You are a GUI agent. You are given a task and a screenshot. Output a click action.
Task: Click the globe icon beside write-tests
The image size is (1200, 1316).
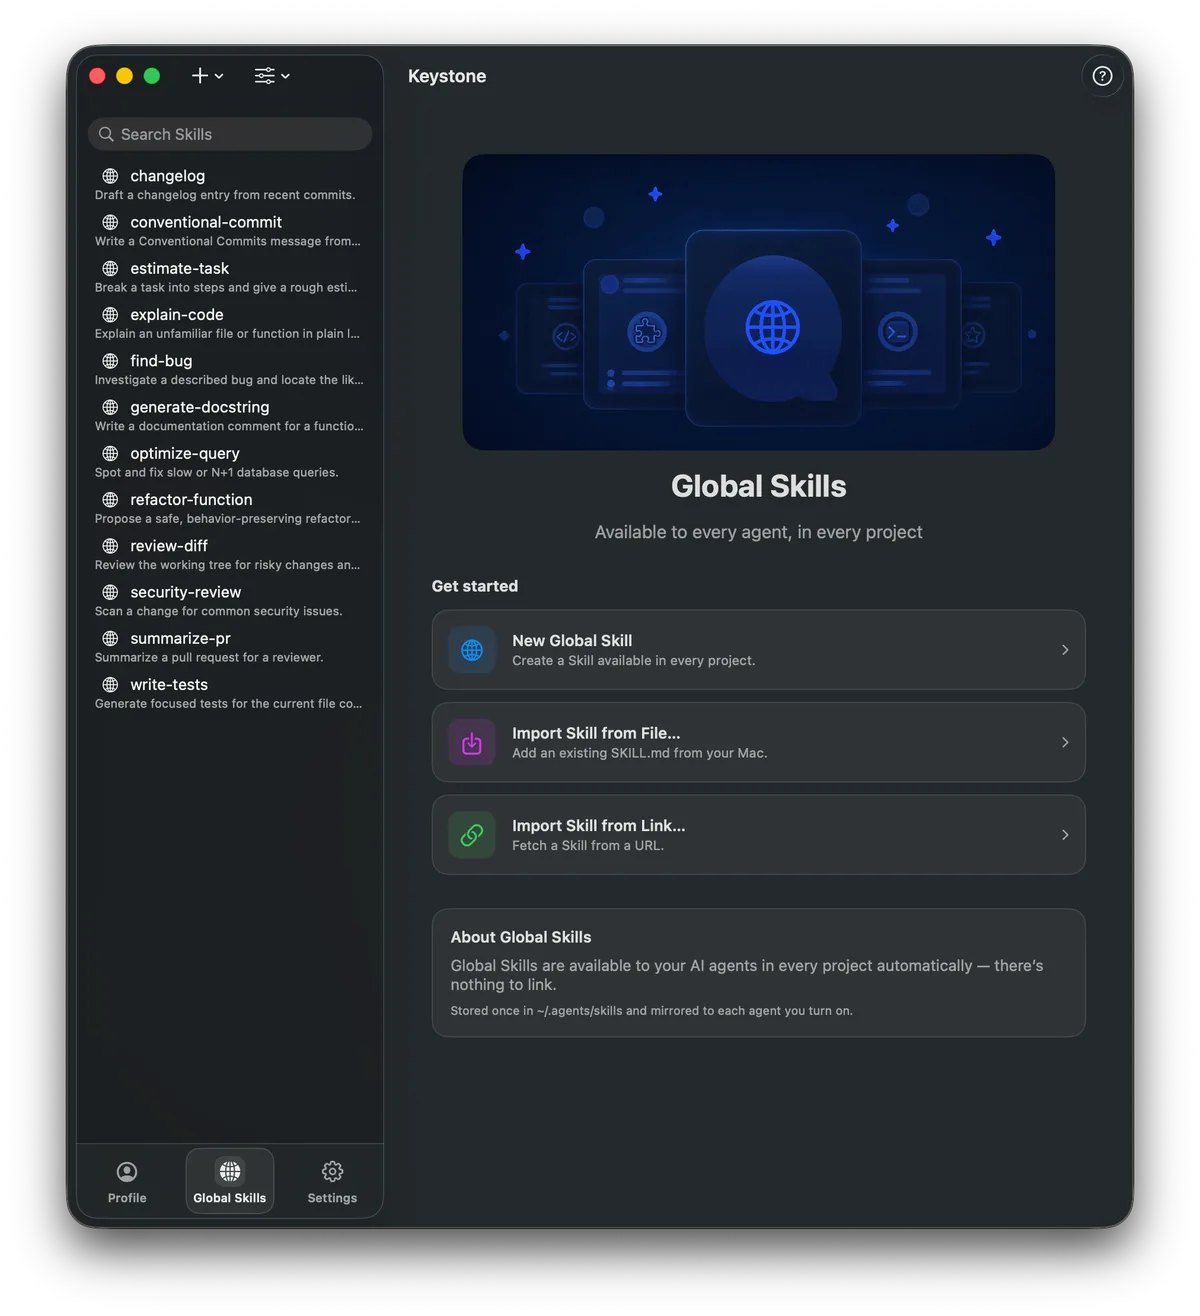[x=110, y=684]
